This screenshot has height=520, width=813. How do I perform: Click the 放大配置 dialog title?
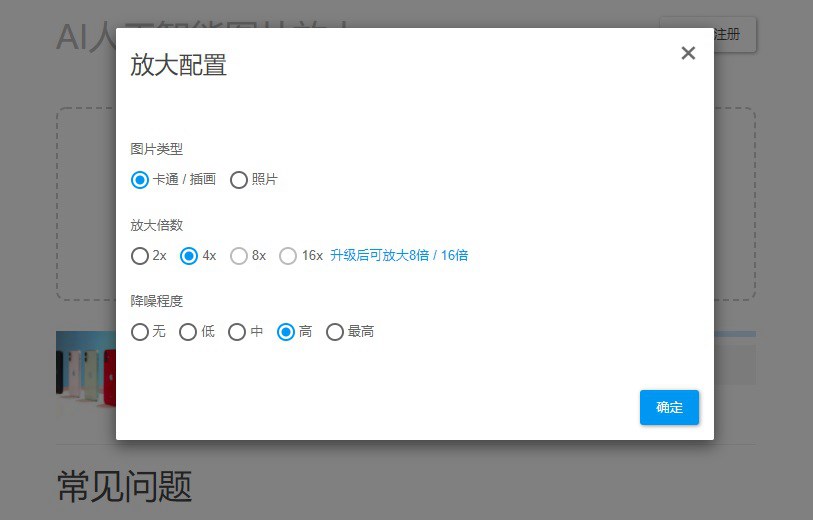[x=178, y=65]
